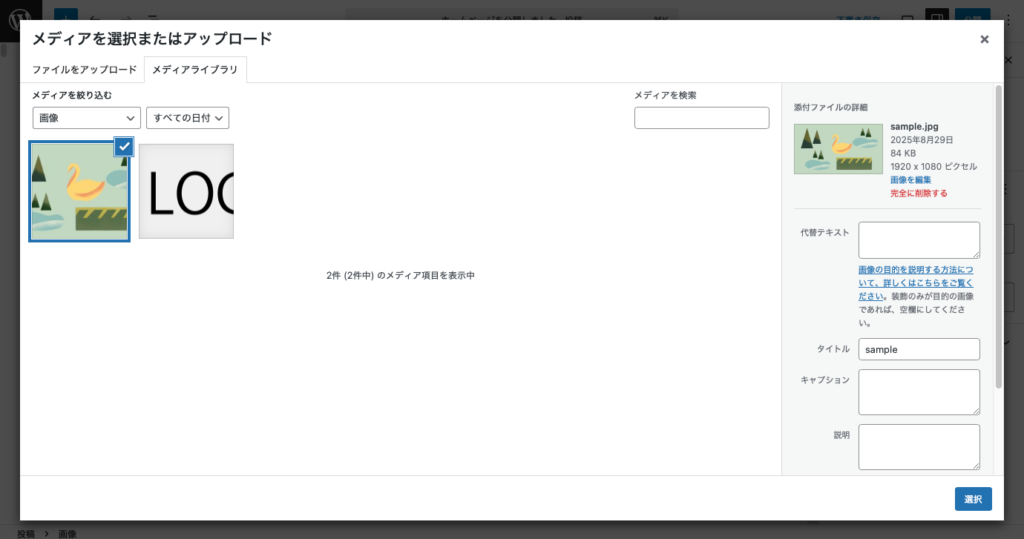Click the メディアを検索 search field
Image resolution: width=1024 pixels, height=539 pixels.
coord(701,118)
